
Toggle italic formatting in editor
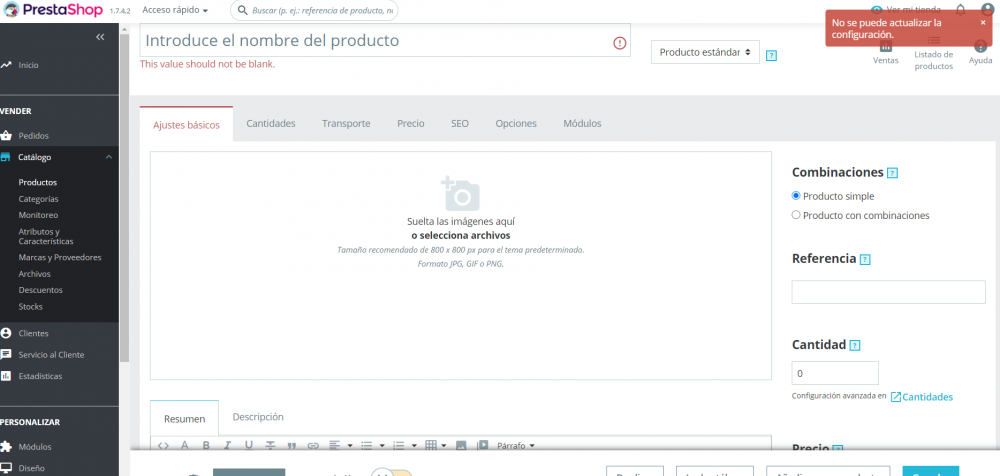227,445
